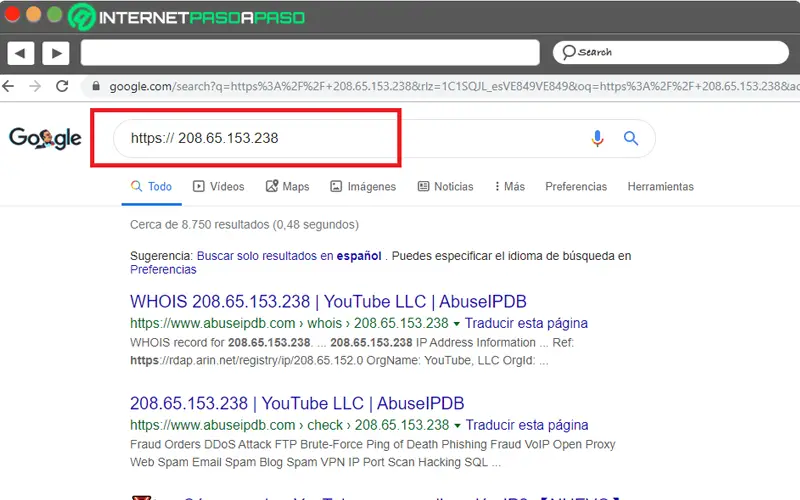This screenshot has height=500, width=800.
Task: Click the google.com URL in address bar
Action: (454, 86)
